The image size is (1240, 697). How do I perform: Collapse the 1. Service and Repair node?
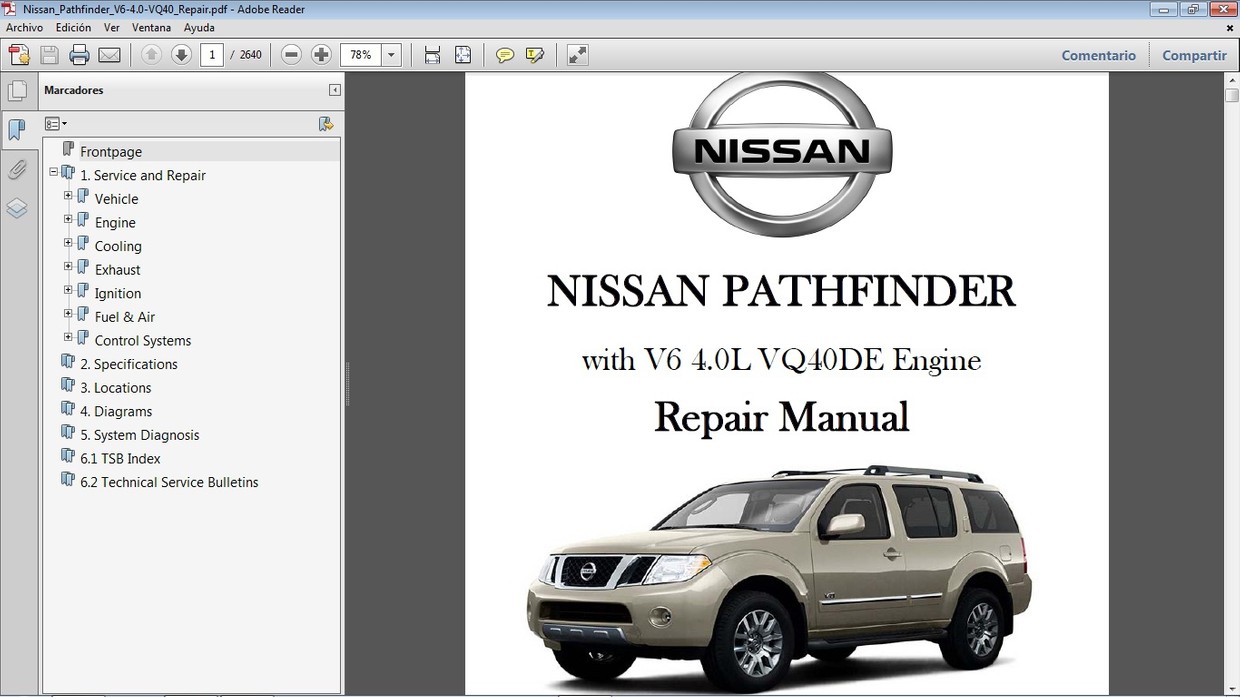pos(54,172)
